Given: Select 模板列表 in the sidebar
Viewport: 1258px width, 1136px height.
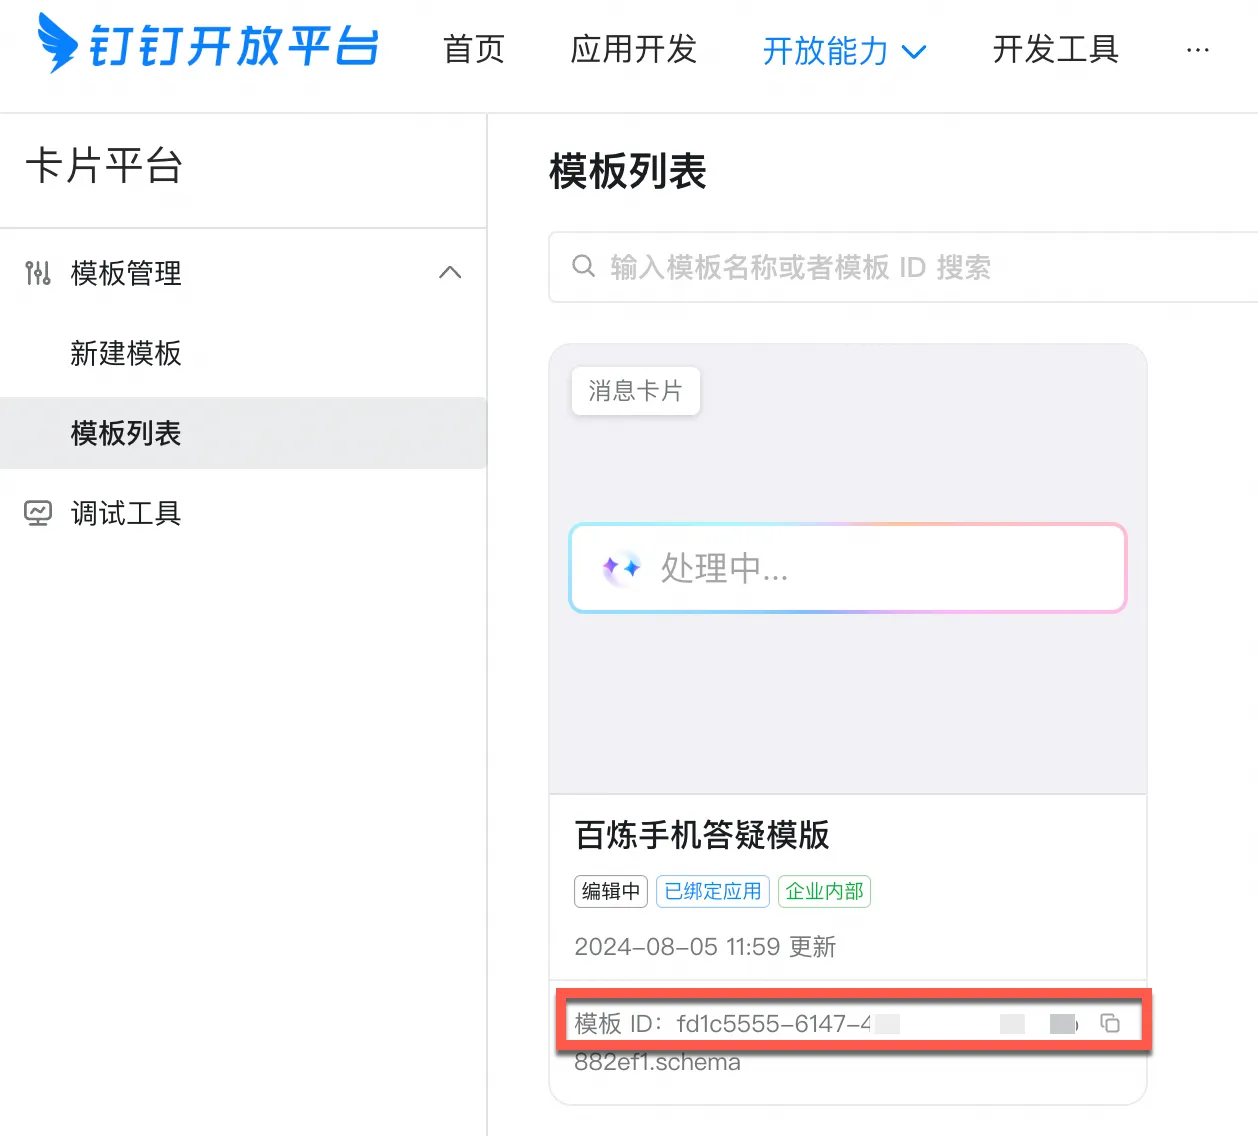Looking at the screenshot, I should click(126, 433).
